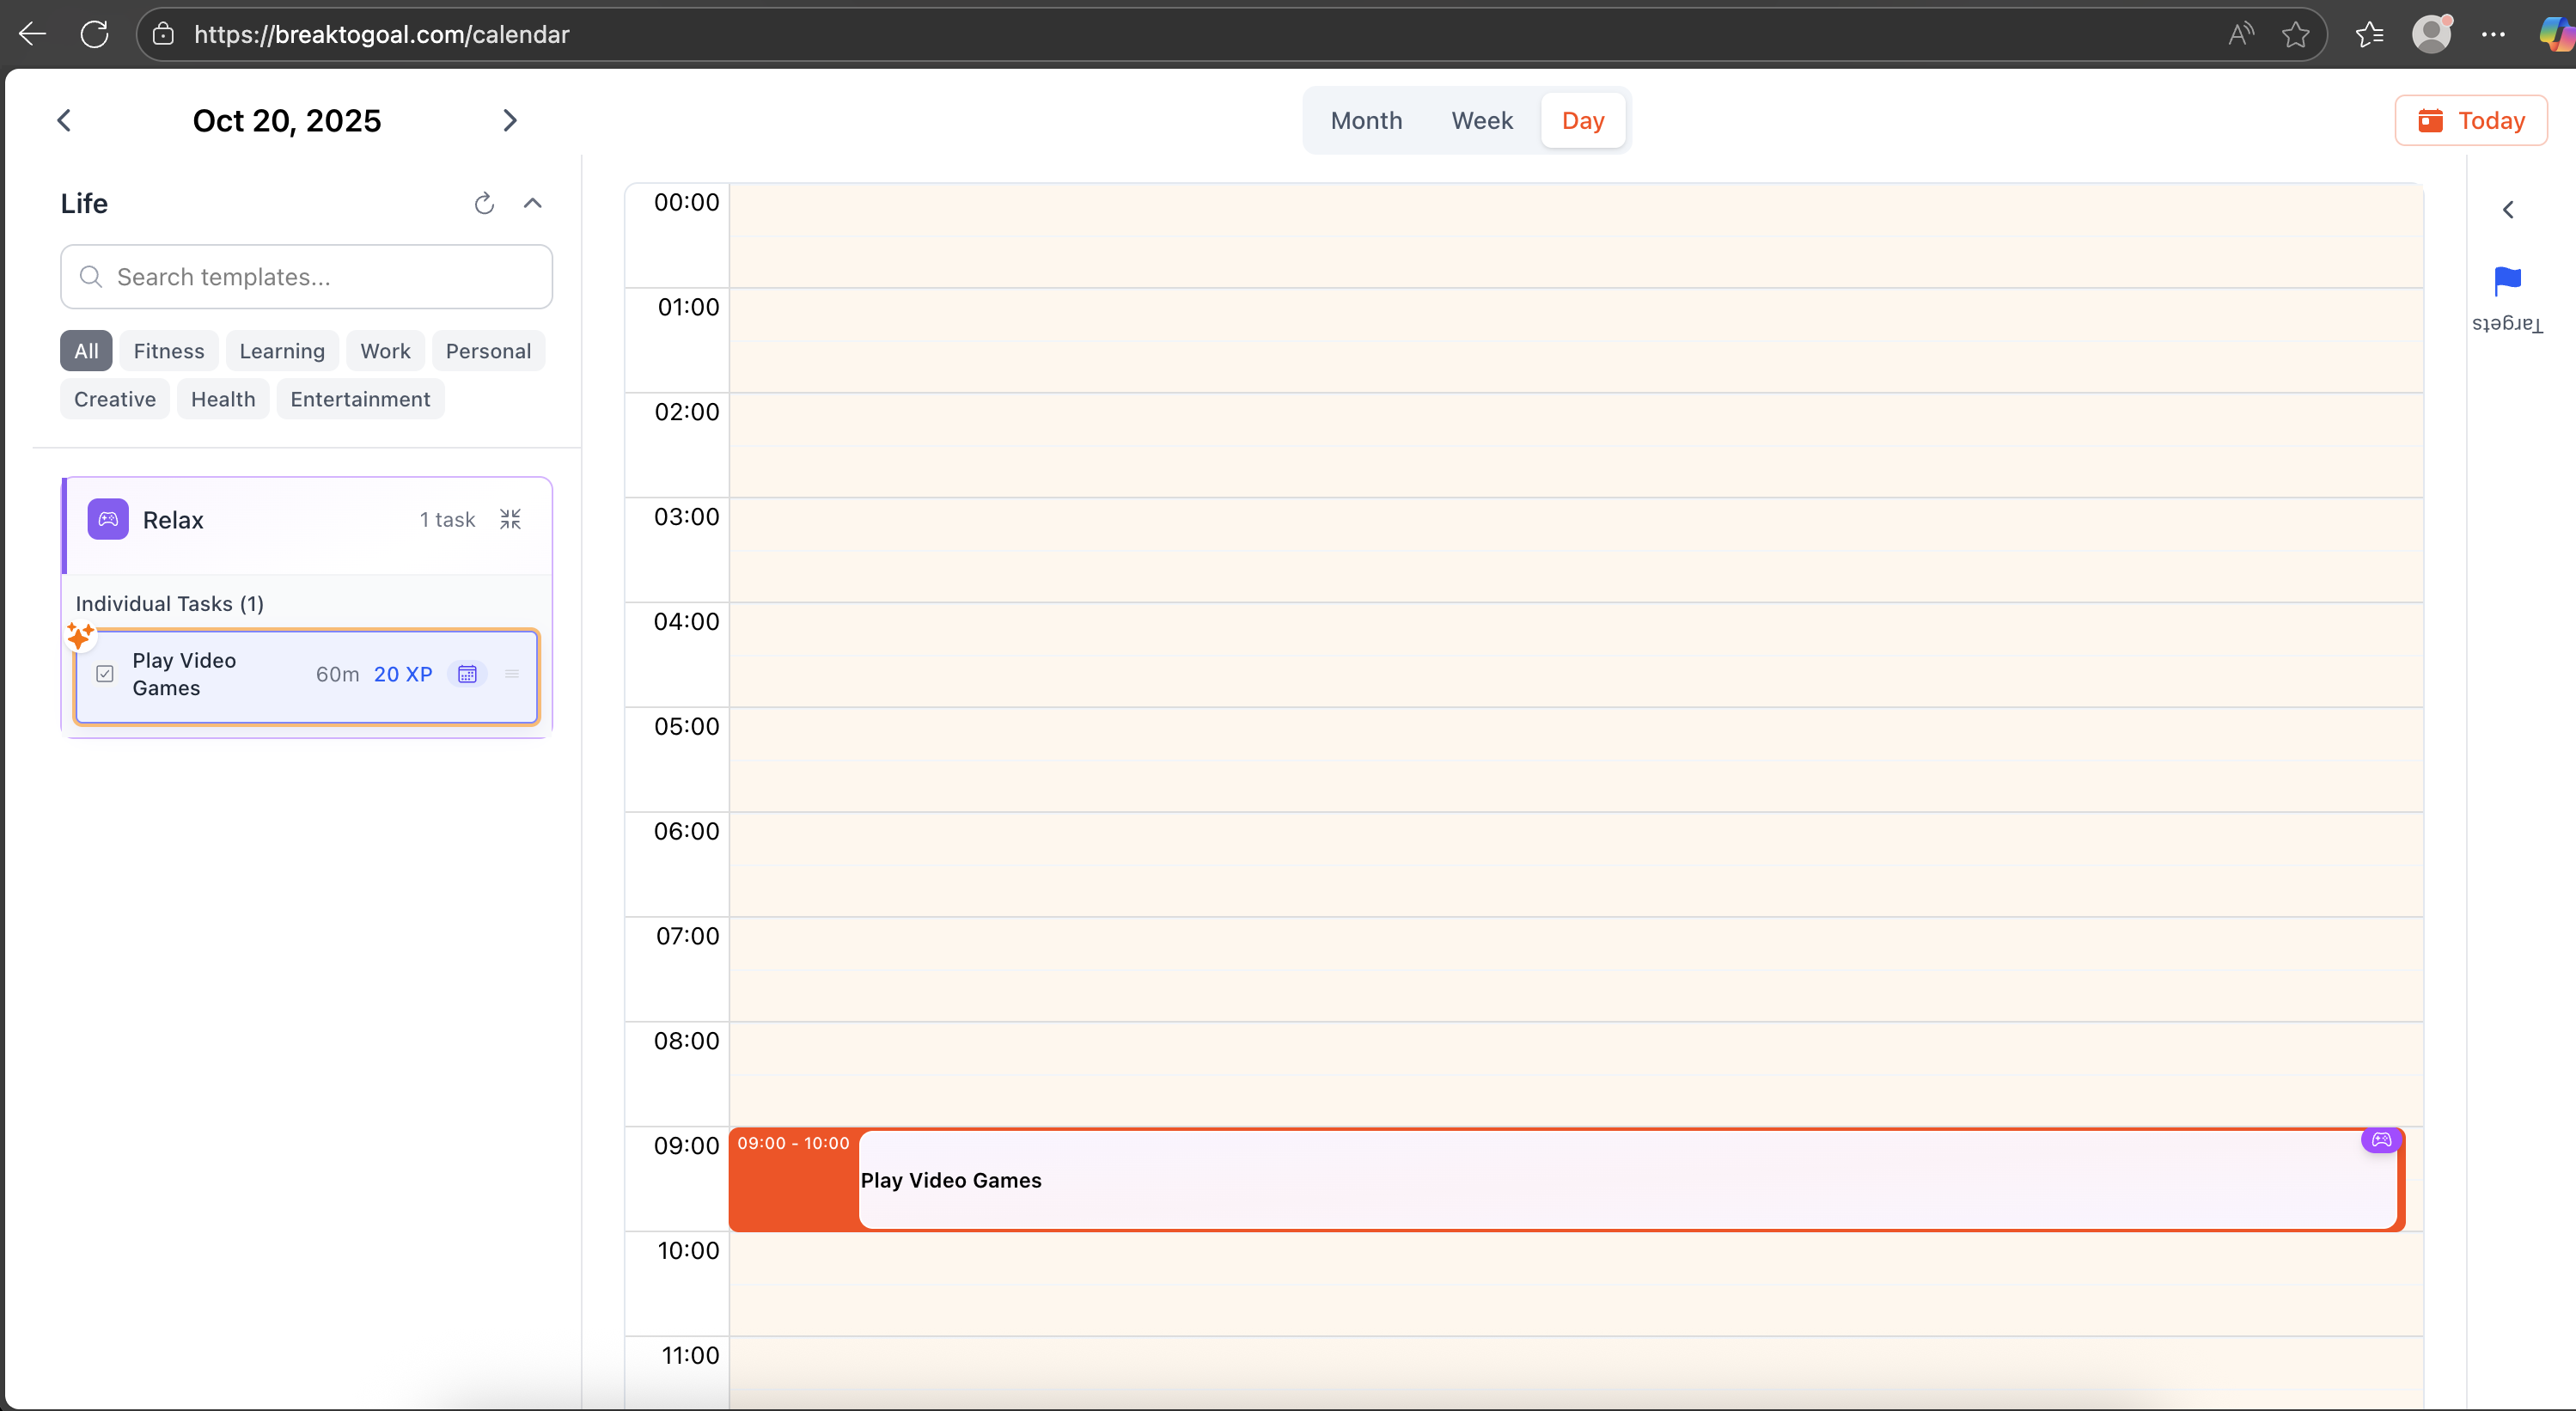The height and width of the screenshot is (1411, 2576).
Task: Toggle read aloud in address bar
Action: (x=2241, y=34)
